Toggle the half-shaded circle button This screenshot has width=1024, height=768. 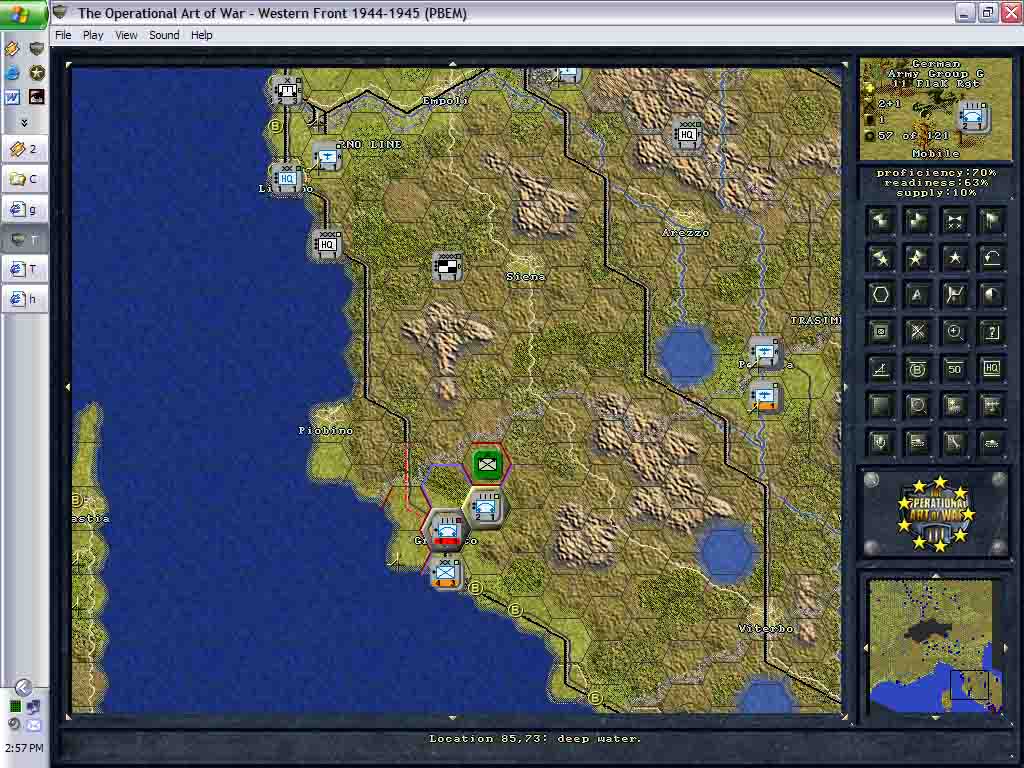[991, 295]
